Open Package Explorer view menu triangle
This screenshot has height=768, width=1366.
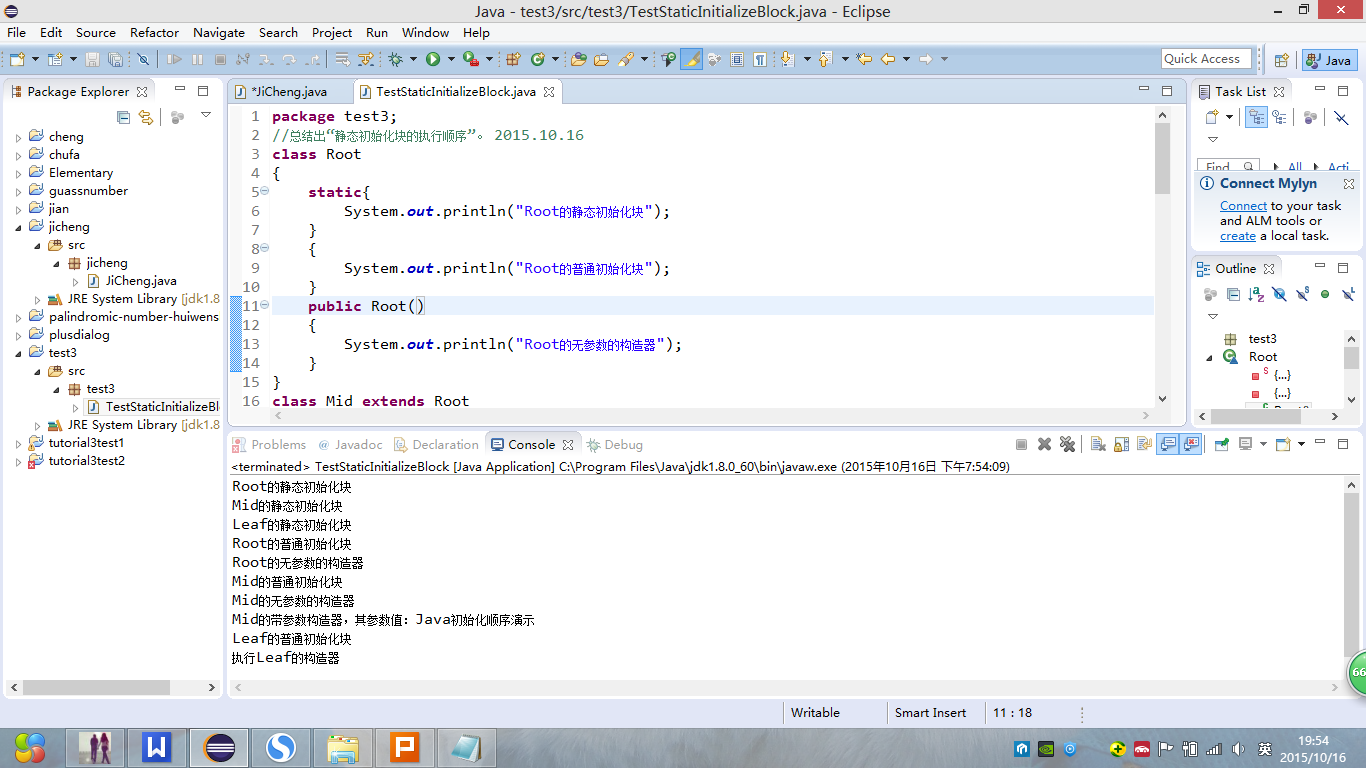click(x=205, y=115)
